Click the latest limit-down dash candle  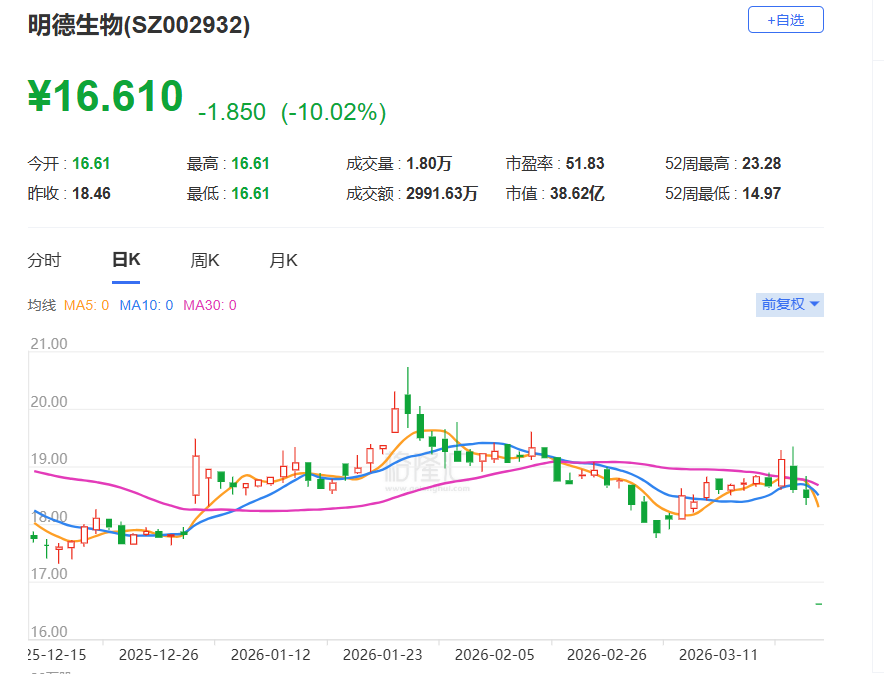point(819,604)
